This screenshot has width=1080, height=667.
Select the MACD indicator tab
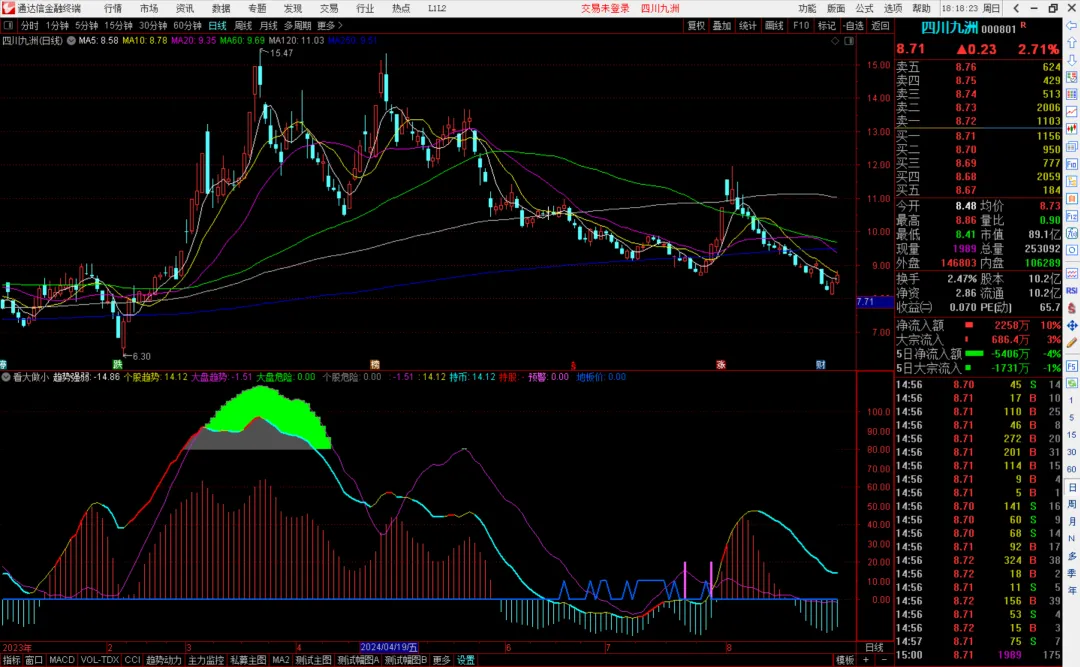pos(62,660)
